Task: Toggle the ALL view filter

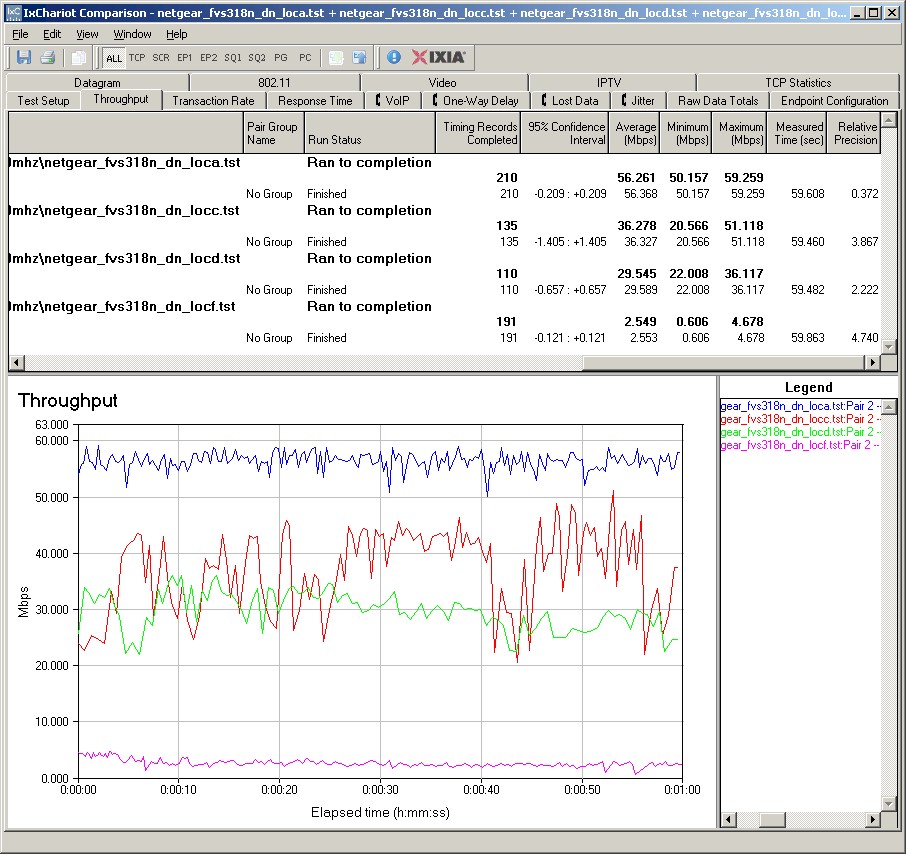Action: coord(114,58)
